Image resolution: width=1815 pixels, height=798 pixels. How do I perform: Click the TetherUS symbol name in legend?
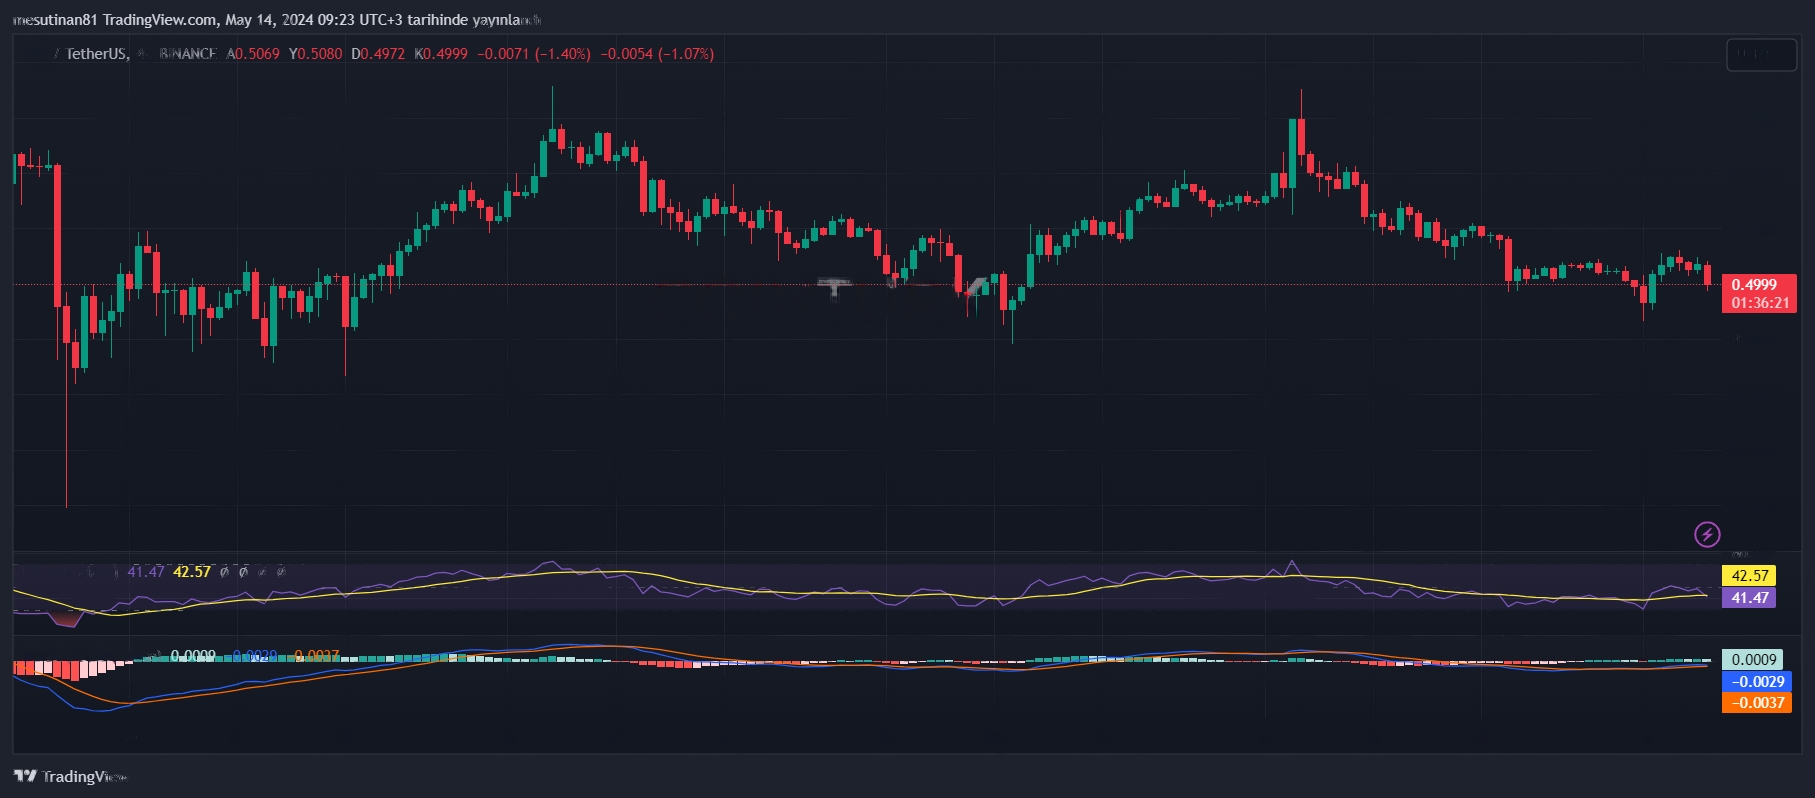point(97,54)
